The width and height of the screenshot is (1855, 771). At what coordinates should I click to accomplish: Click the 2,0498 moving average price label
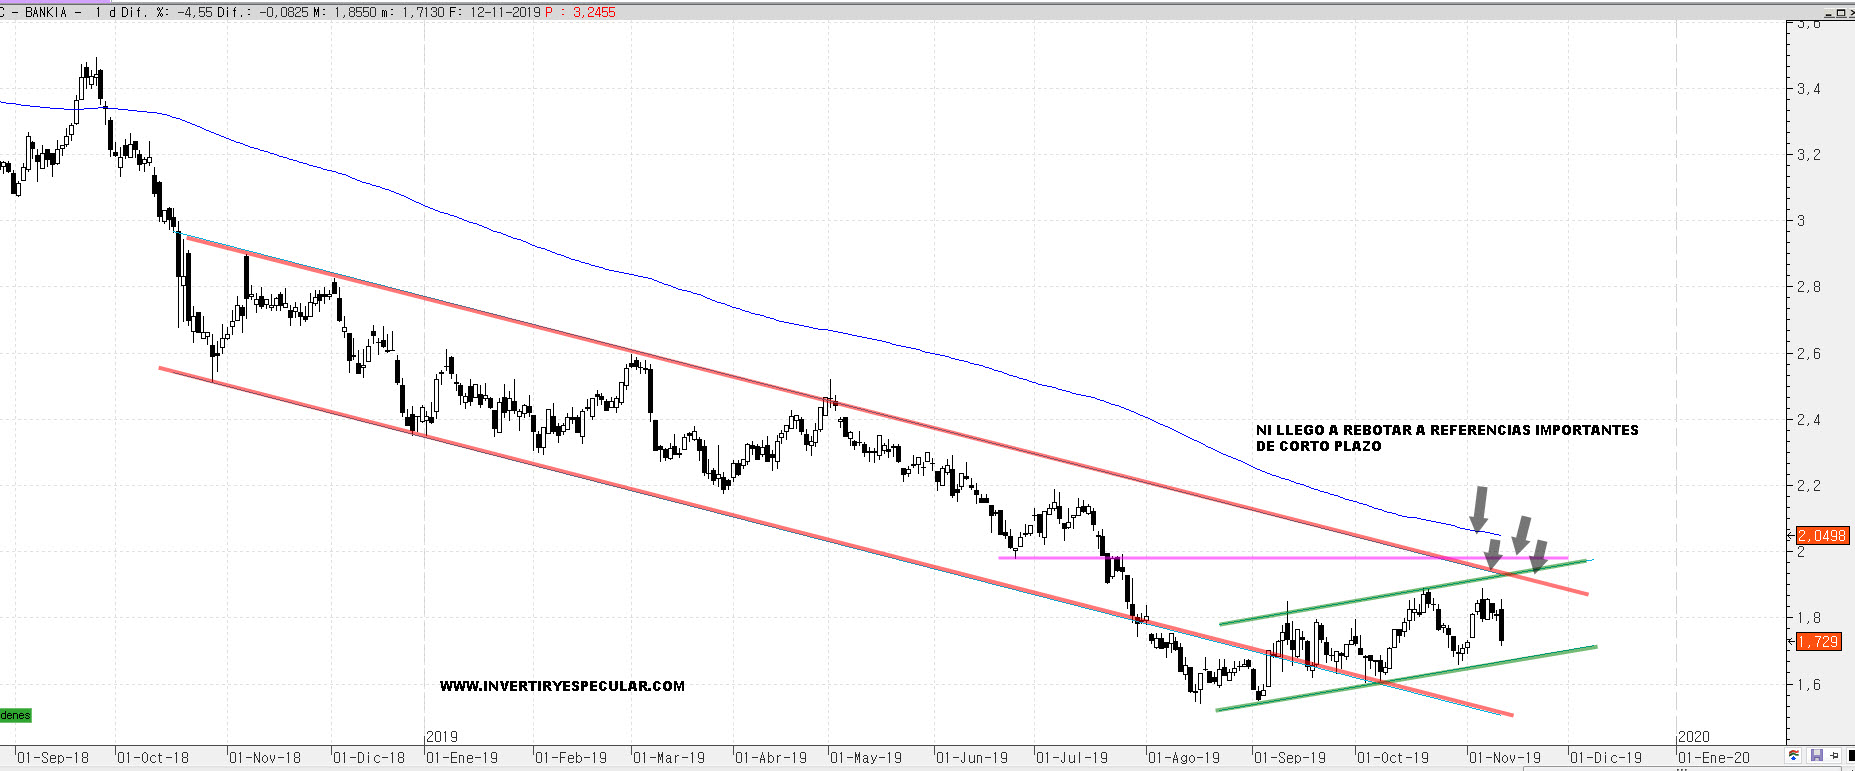click(1822, 536)
